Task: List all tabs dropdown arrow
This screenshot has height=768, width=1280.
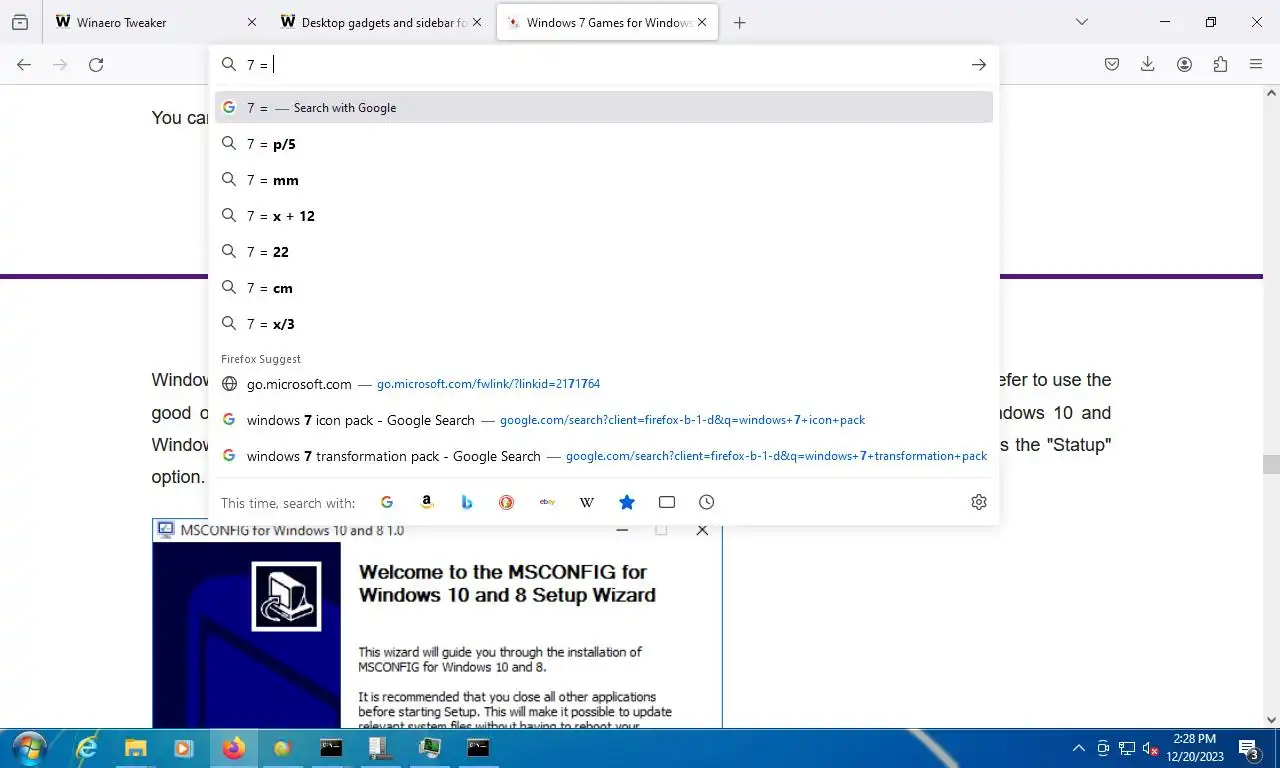Action: click(1082, 22)
